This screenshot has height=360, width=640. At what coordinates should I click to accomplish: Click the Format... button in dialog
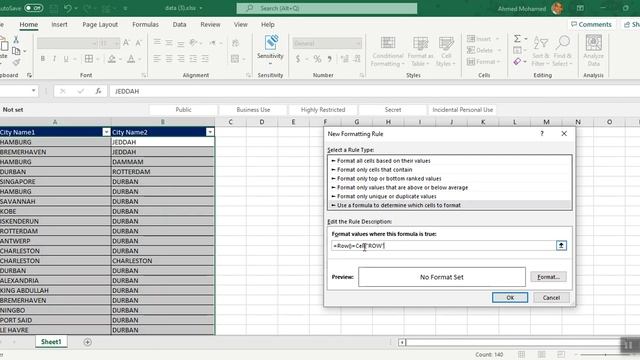point(548,277)
